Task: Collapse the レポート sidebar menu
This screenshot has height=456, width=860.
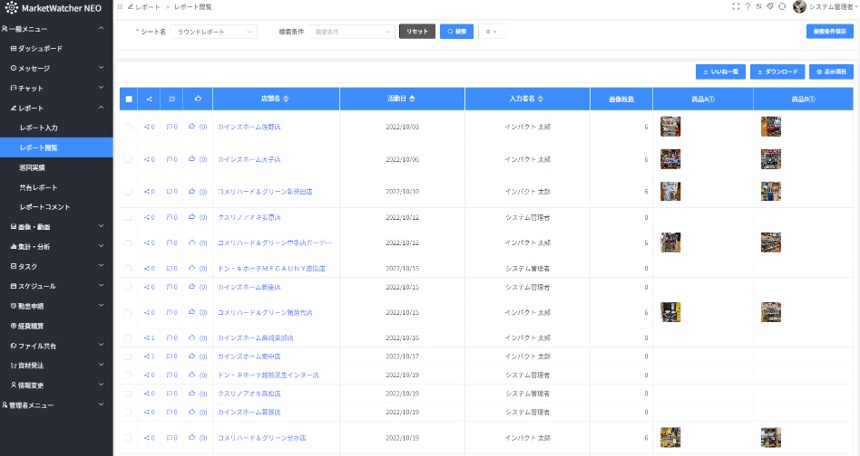Action: click(x=56, y=108)
